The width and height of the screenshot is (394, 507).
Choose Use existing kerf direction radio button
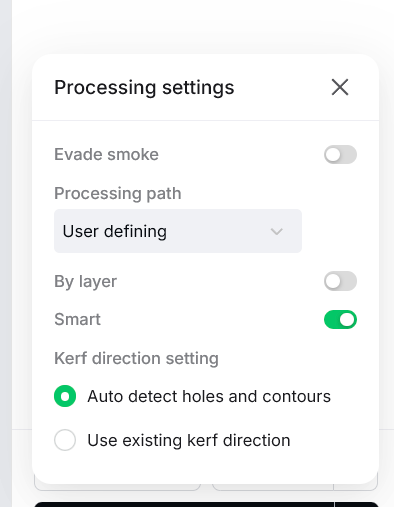pyautogui.click(x=65, y=440)
